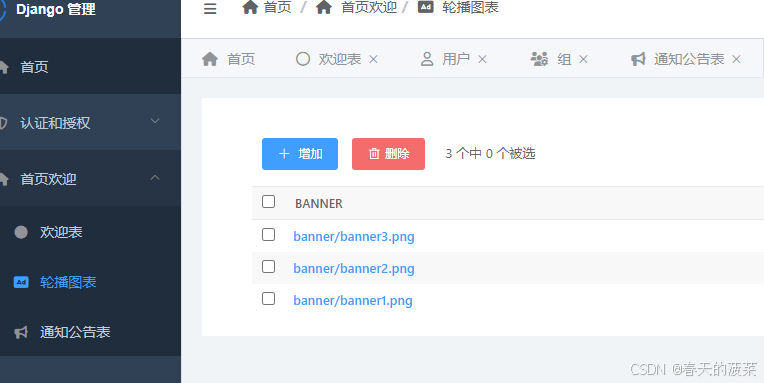The width and height of the screenshot is (764, 383).
Task: Click circle icon on 欢迎表 tab
Action: tap(303, 59)
